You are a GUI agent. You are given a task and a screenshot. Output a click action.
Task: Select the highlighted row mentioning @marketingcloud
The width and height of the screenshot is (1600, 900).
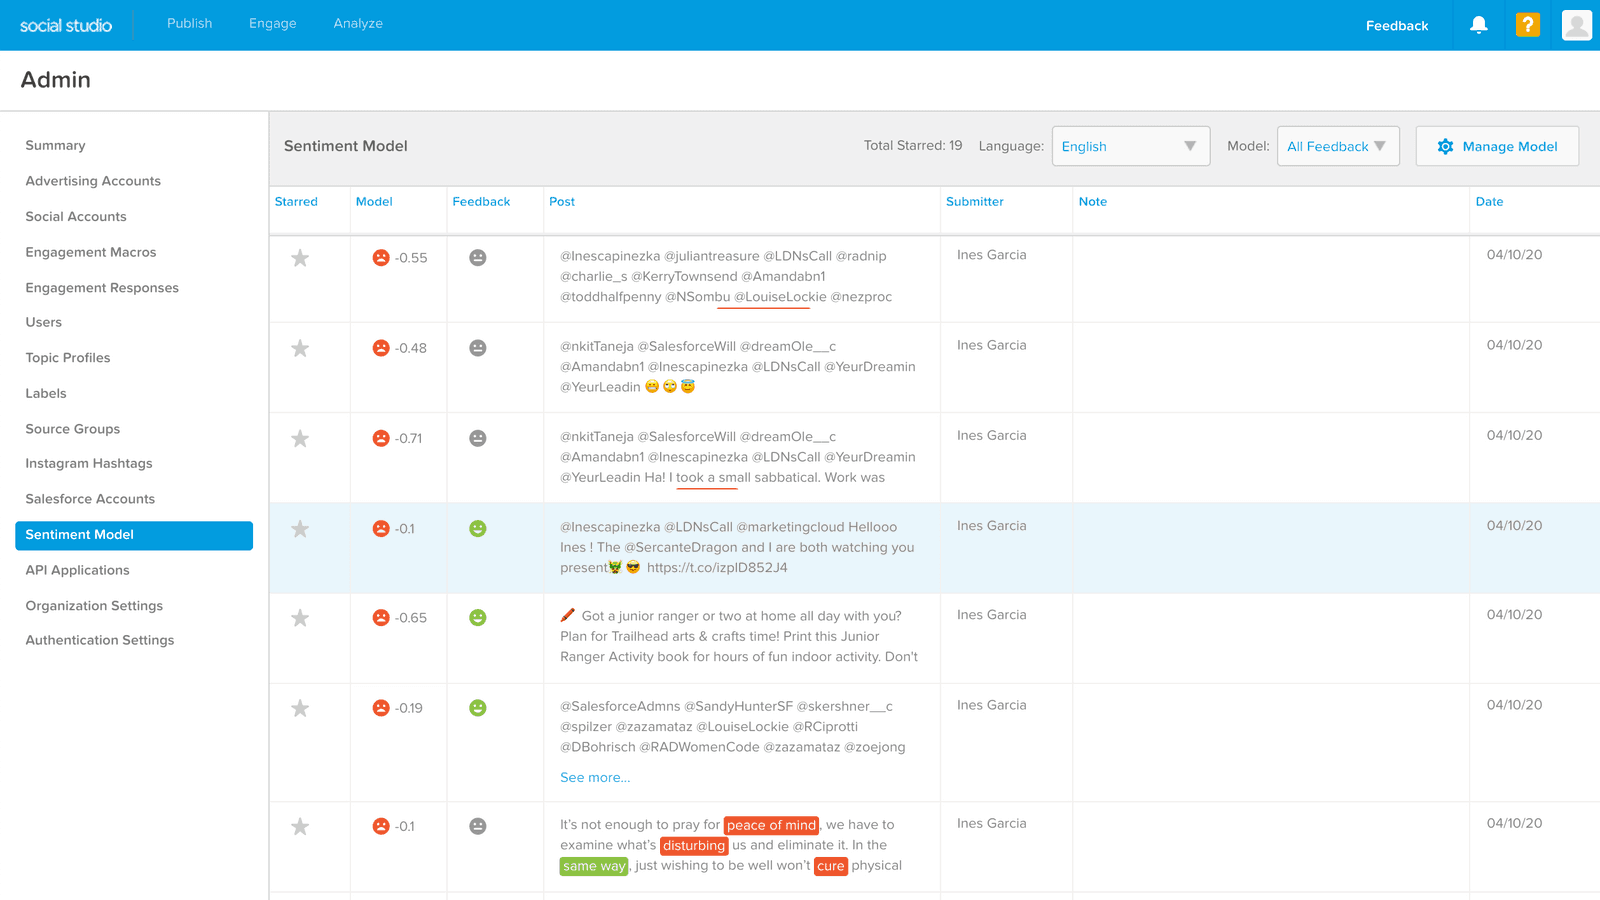pos(740,547)
